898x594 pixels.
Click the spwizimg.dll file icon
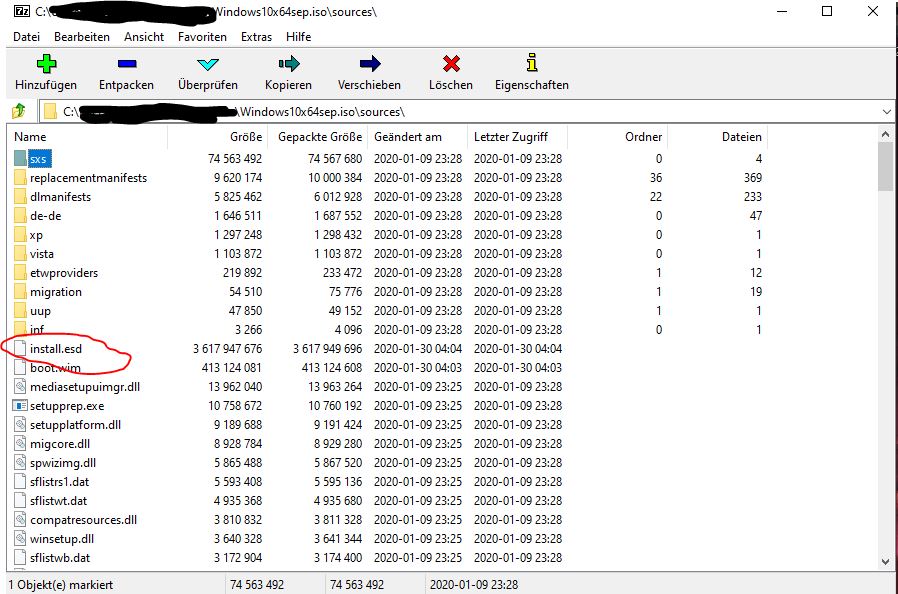pyautogui.click(x=20, y=462)
